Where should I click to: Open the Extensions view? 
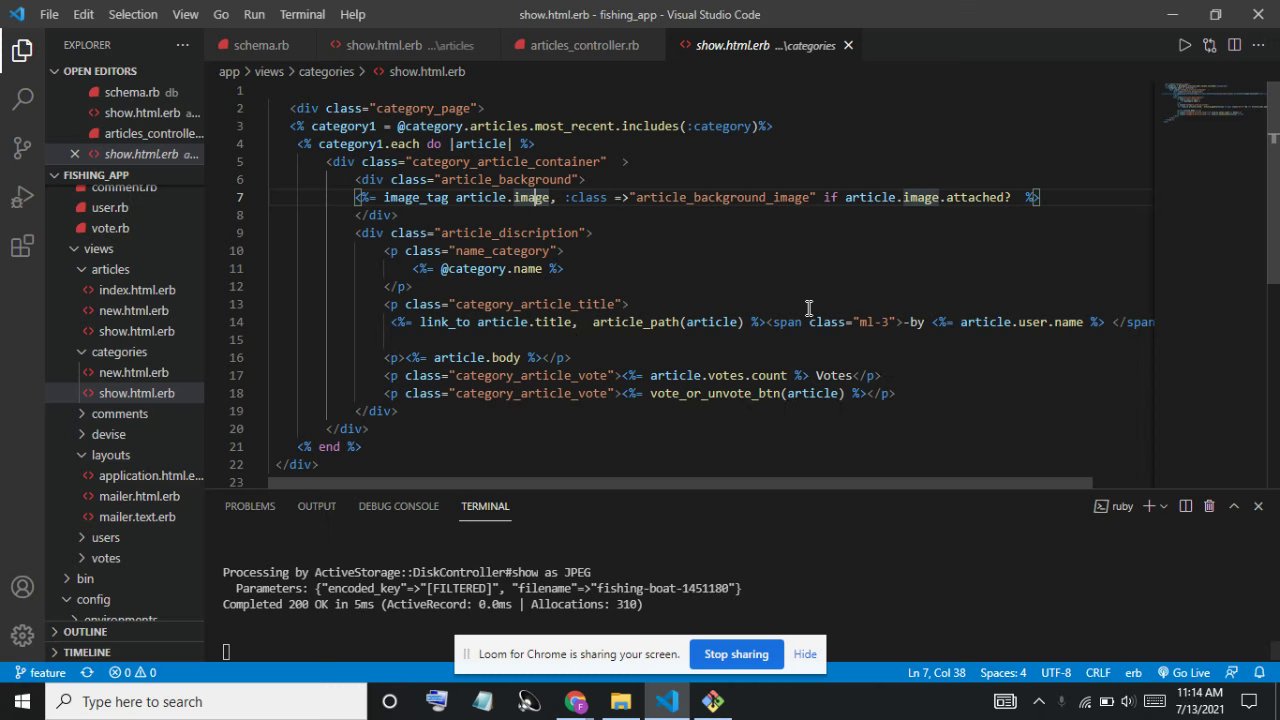22,246
